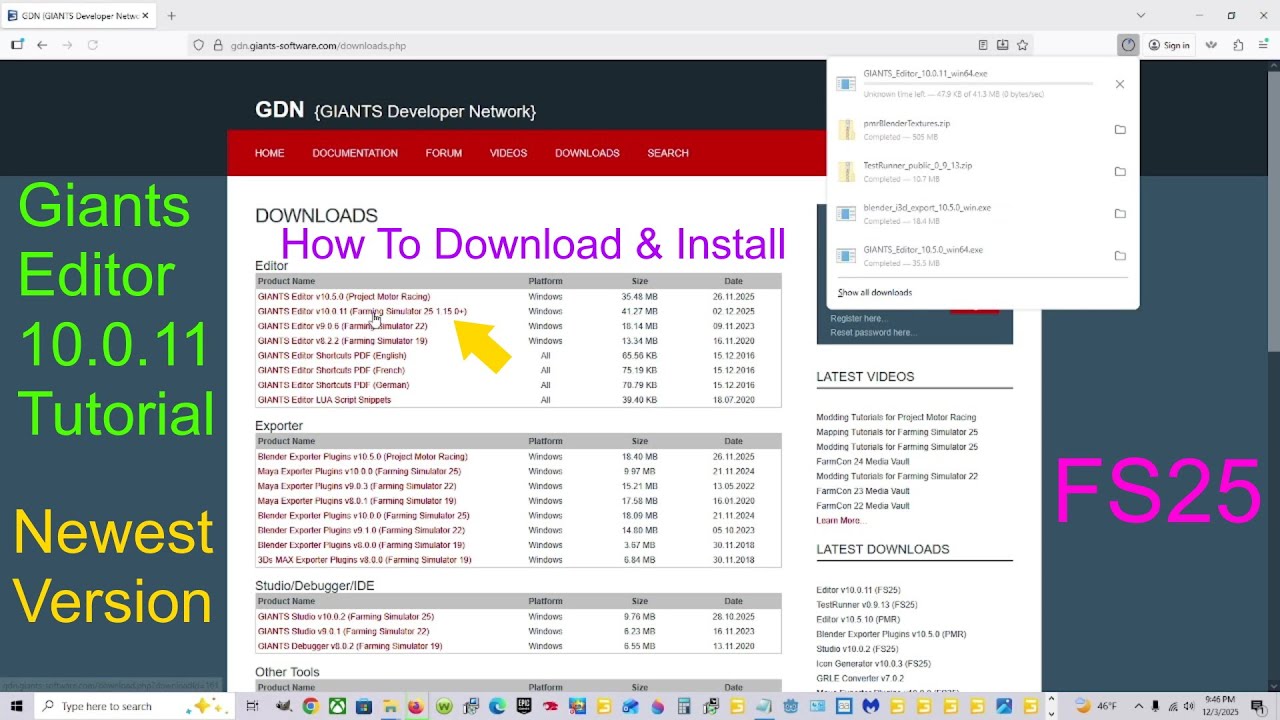This screenshot has width=1280, height=720.
Task: Download GIANTS Editor v10.0.11 (Farming Simulator 25)
Action: click(362, 311)
